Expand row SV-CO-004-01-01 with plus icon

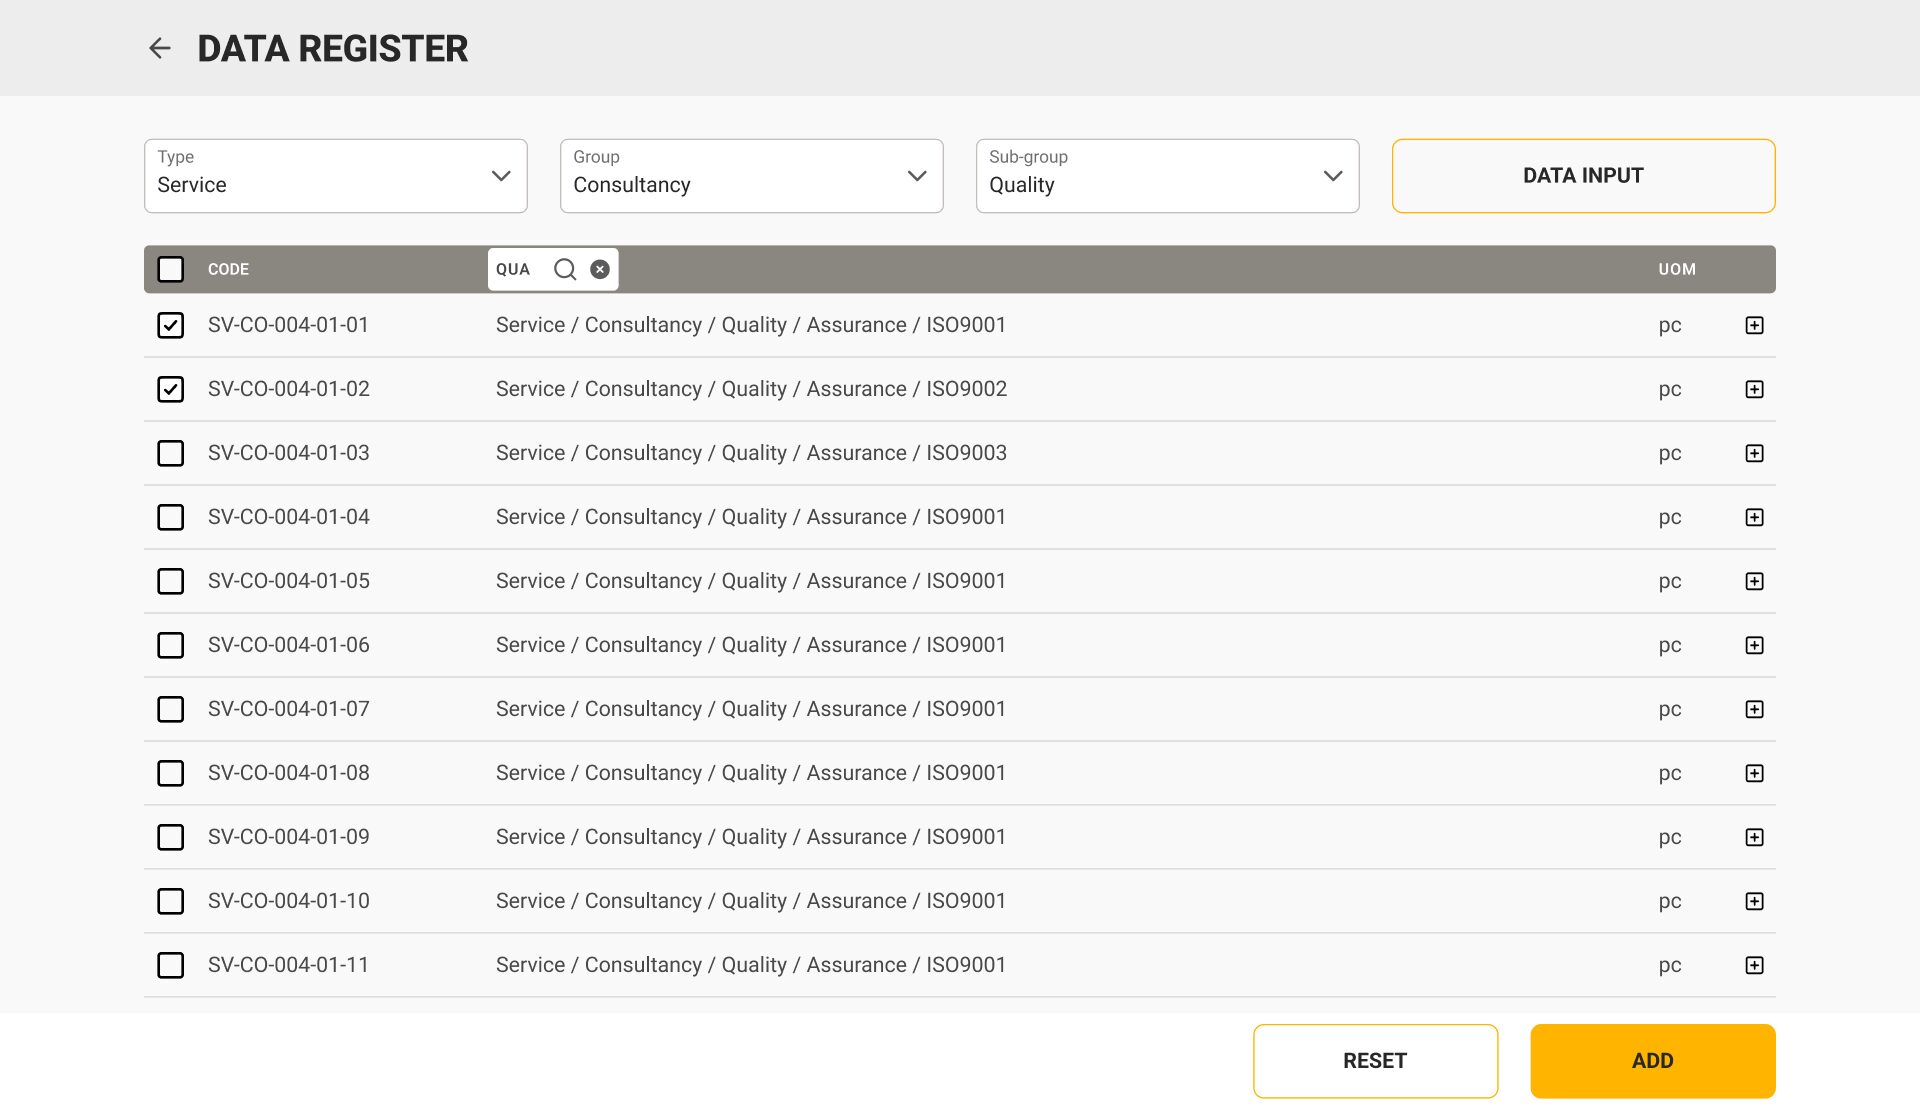coord(1754,325)
